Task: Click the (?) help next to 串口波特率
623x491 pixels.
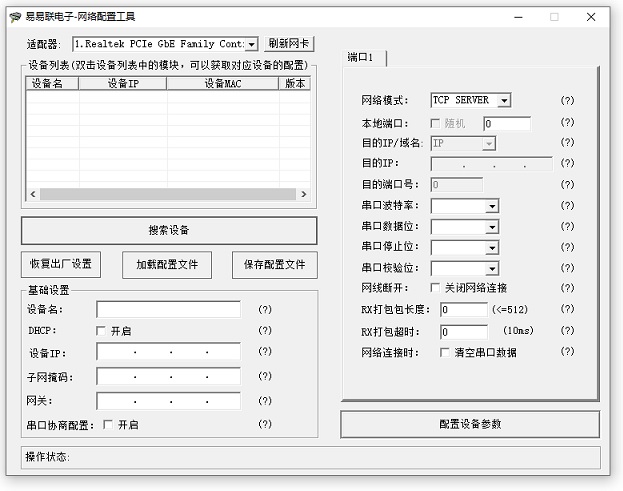Action: tap(567, 205)
